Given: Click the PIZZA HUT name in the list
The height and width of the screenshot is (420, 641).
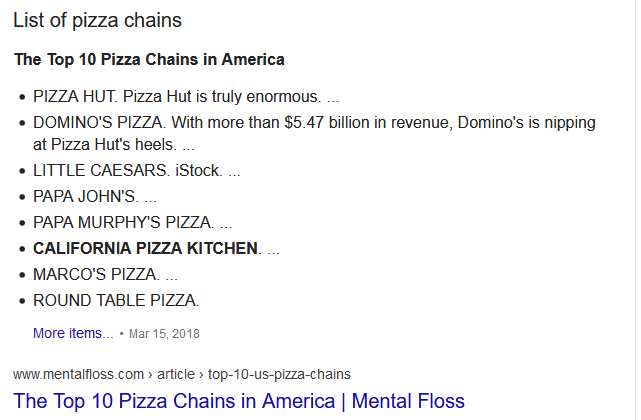Looking at the screenshot, I should pyautogui.click(x=75, y=97).
